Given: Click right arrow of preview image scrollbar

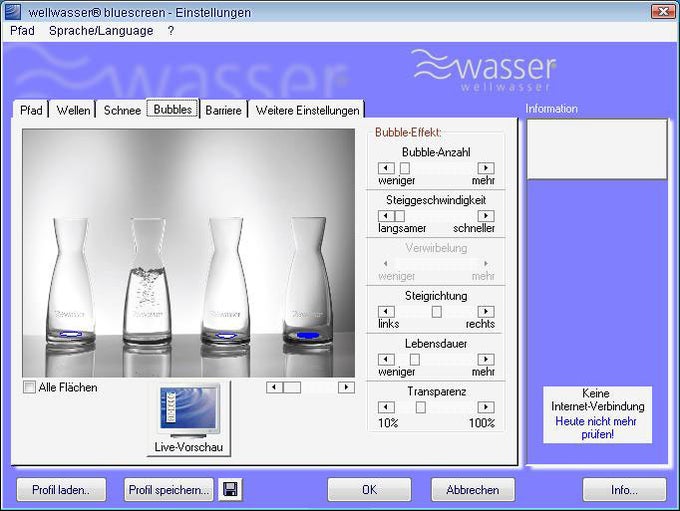Looking at the screenshot, I should tap(346, 387).
